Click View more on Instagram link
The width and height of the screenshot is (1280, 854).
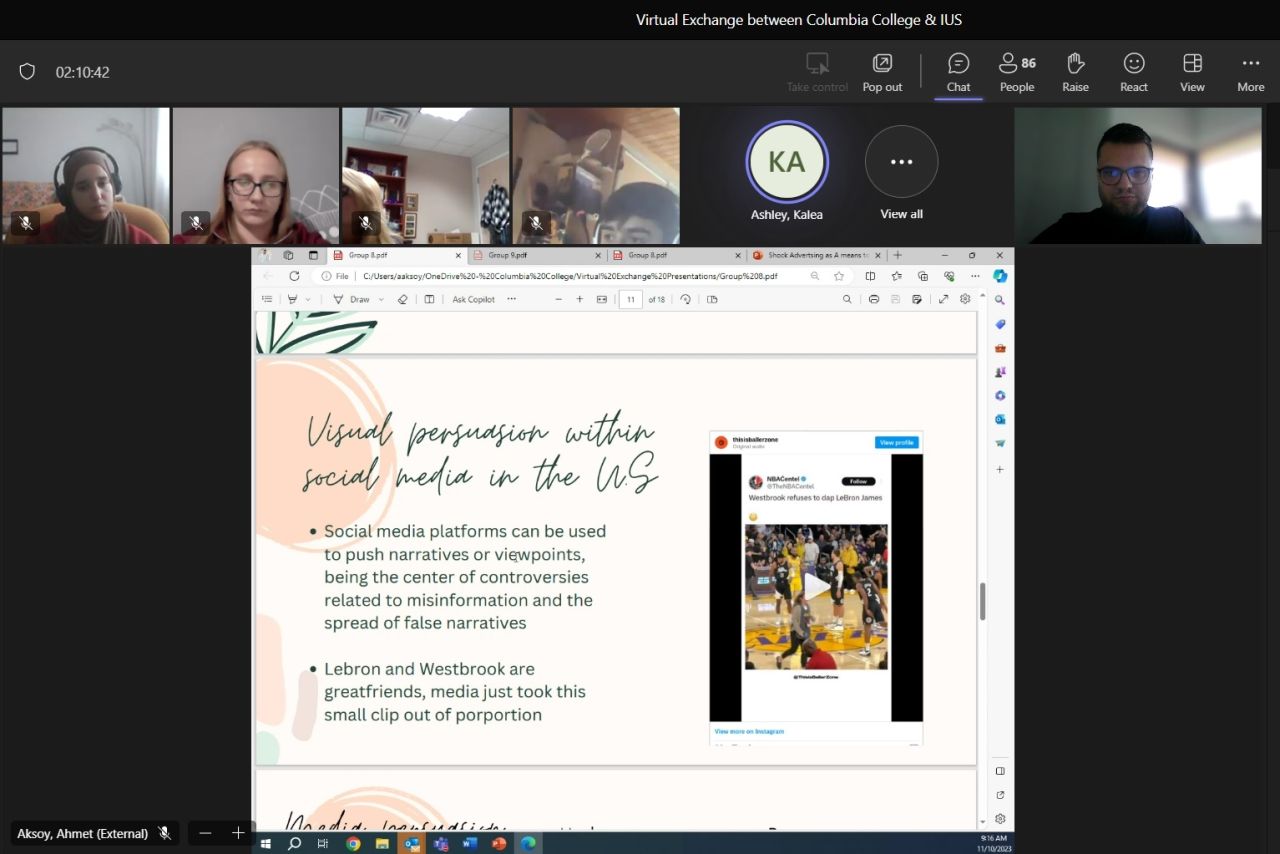[x=749, y=732]
